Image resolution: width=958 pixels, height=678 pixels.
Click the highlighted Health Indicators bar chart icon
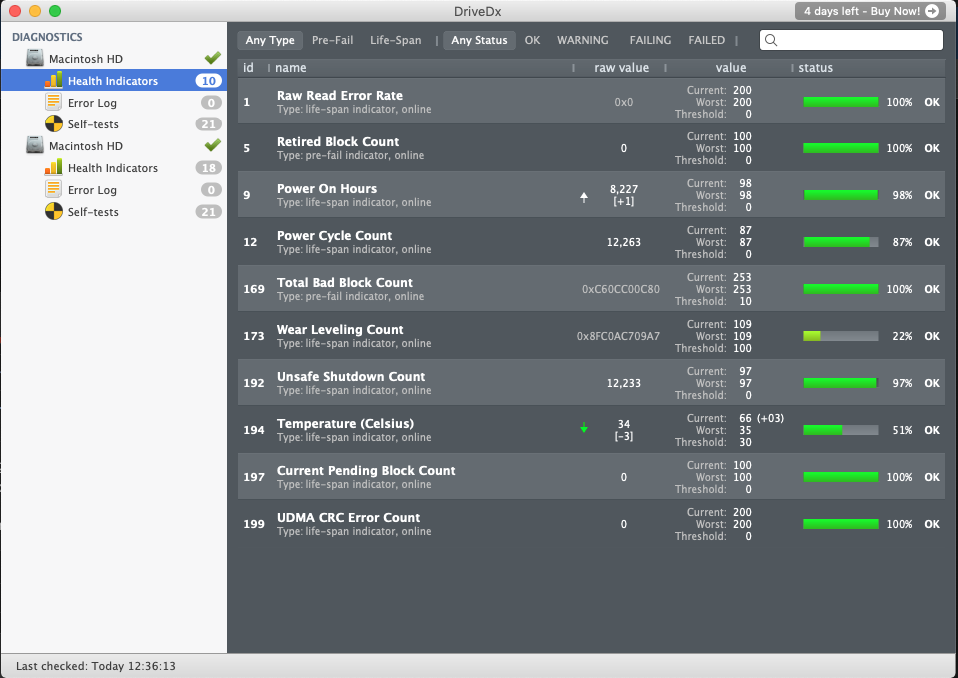click(54, 81)
